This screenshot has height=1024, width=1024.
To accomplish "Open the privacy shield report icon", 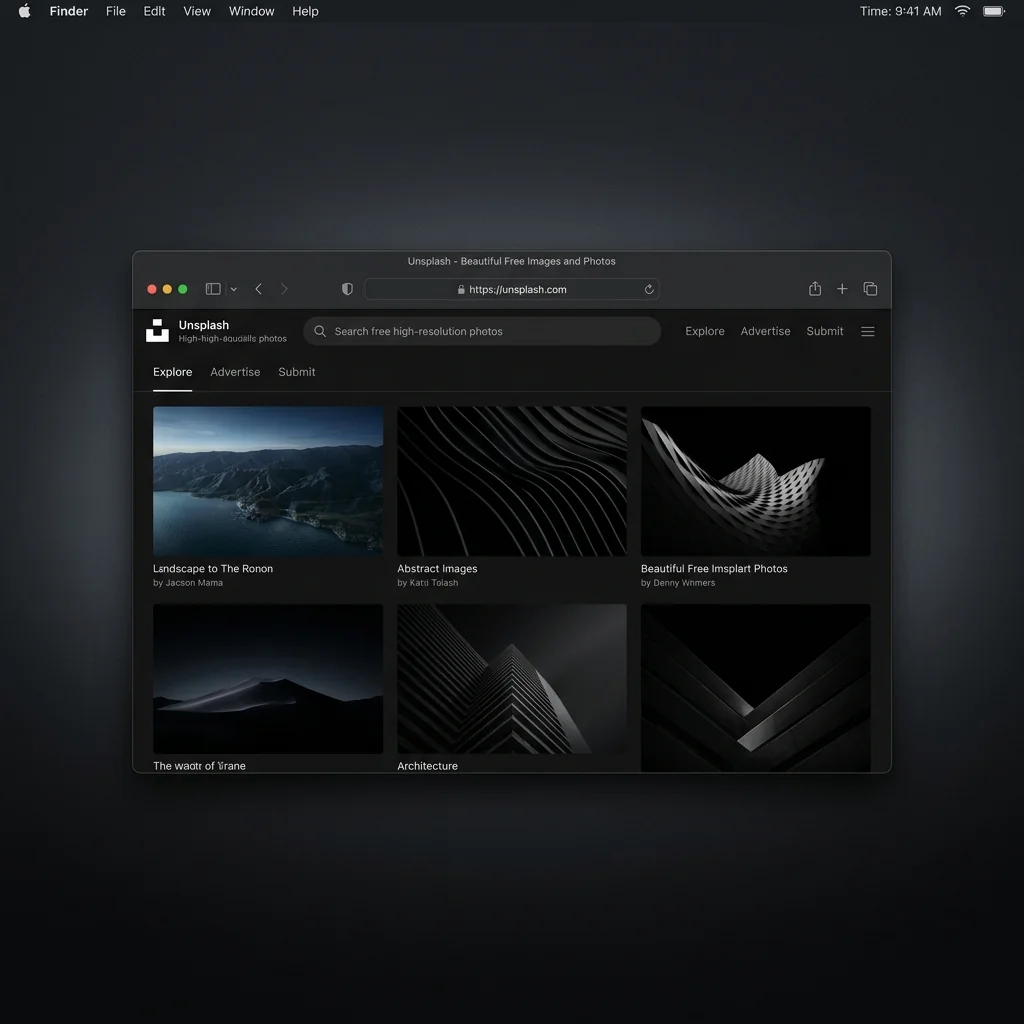I will point(347,289).
